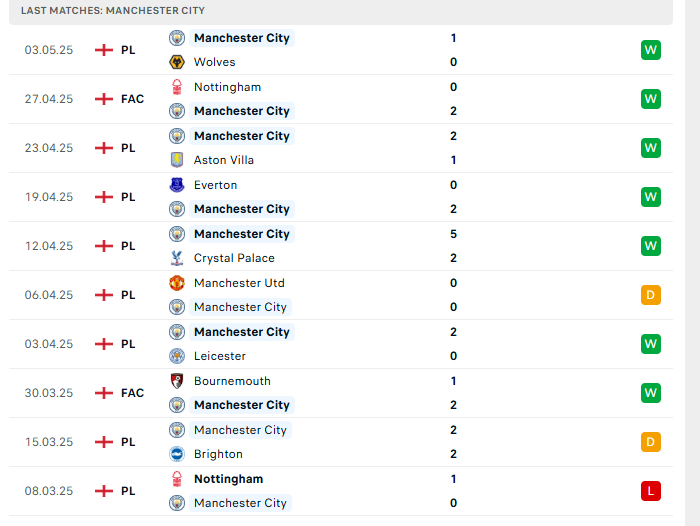Open the D badge for Brighton match

(650, 442)
